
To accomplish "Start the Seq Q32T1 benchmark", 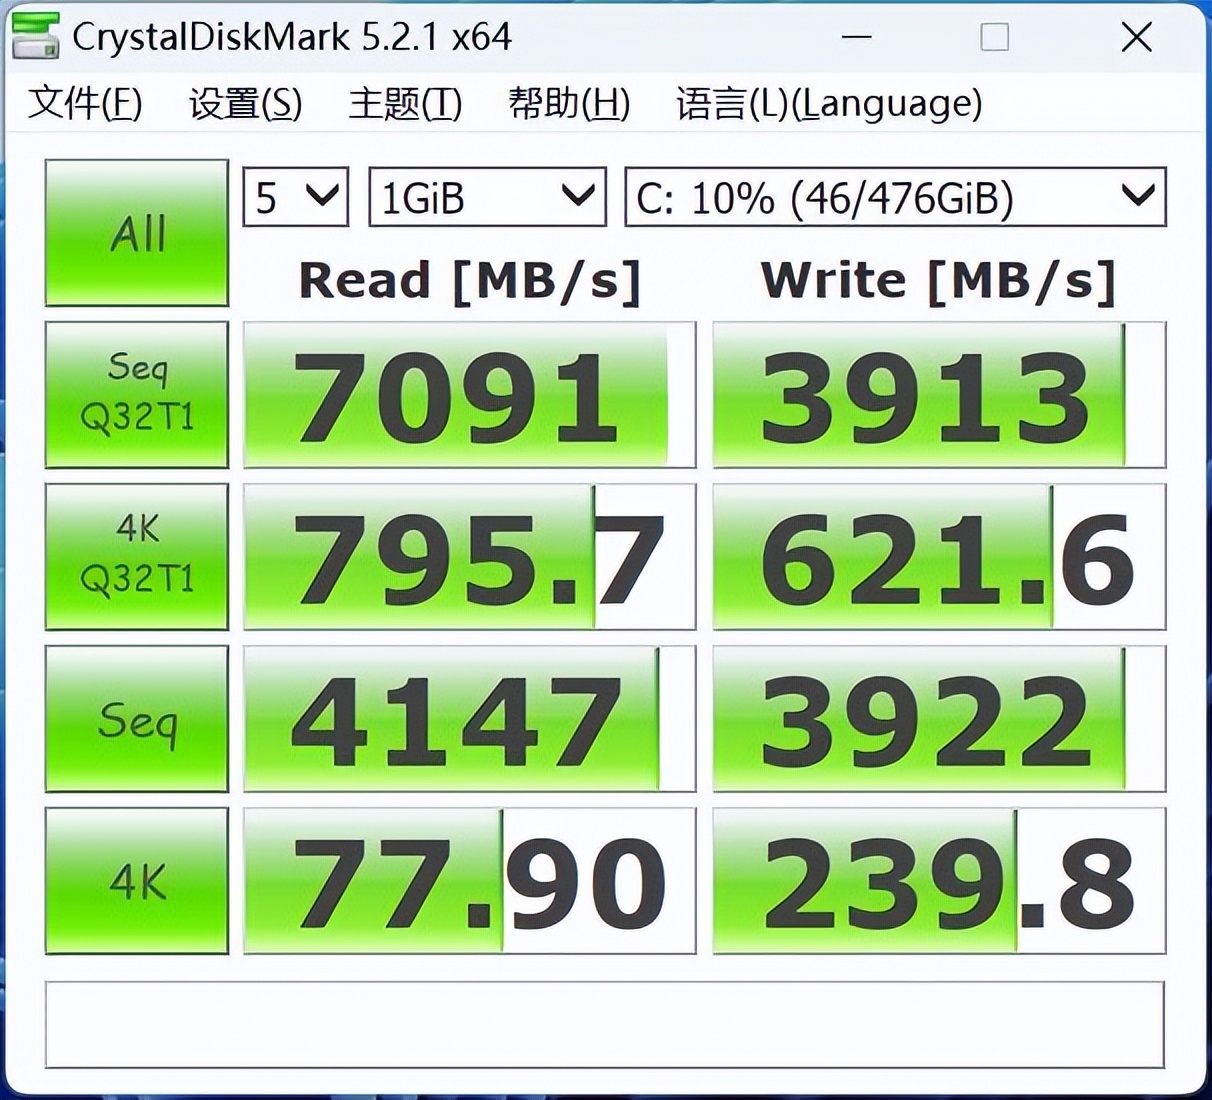I will [137, 395].
